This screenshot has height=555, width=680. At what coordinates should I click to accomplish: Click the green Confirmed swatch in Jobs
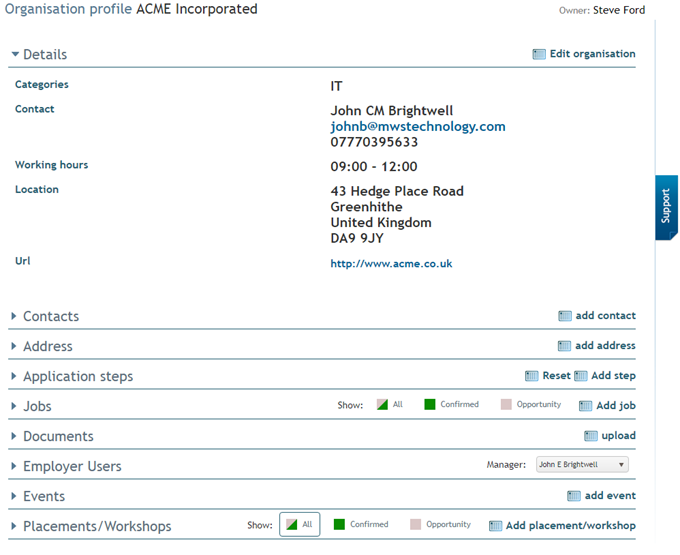click(430, 405)
